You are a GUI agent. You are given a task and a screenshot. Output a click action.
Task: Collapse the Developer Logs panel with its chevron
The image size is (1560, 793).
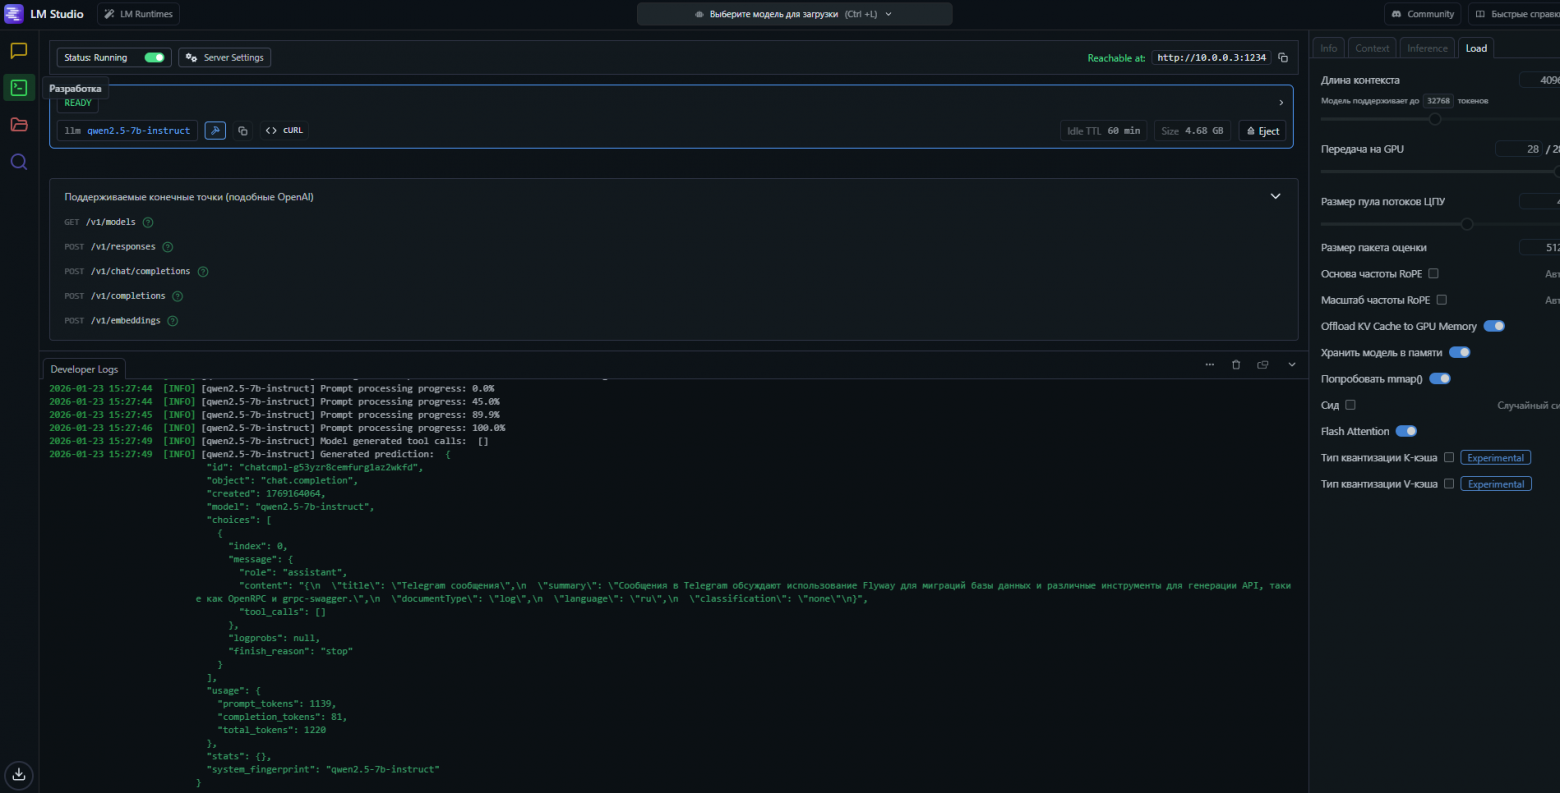(1292, 365)
